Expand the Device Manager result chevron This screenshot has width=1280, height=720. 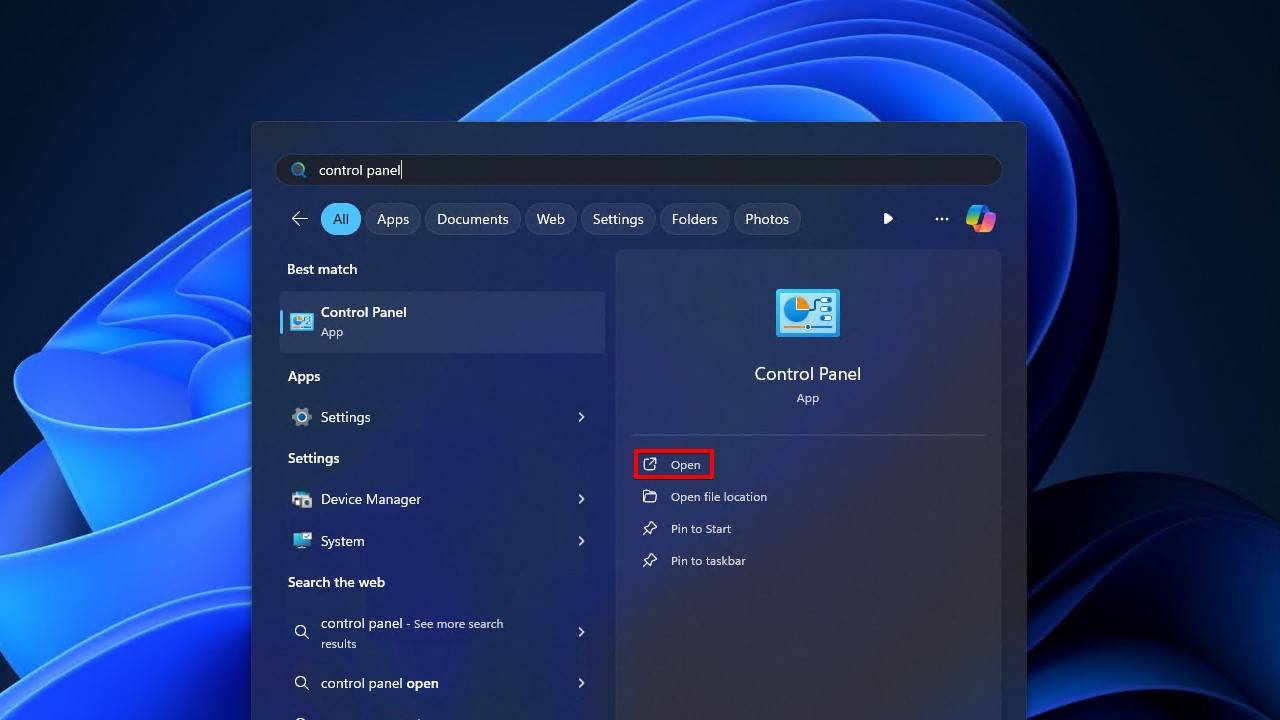tap(581, 499)
